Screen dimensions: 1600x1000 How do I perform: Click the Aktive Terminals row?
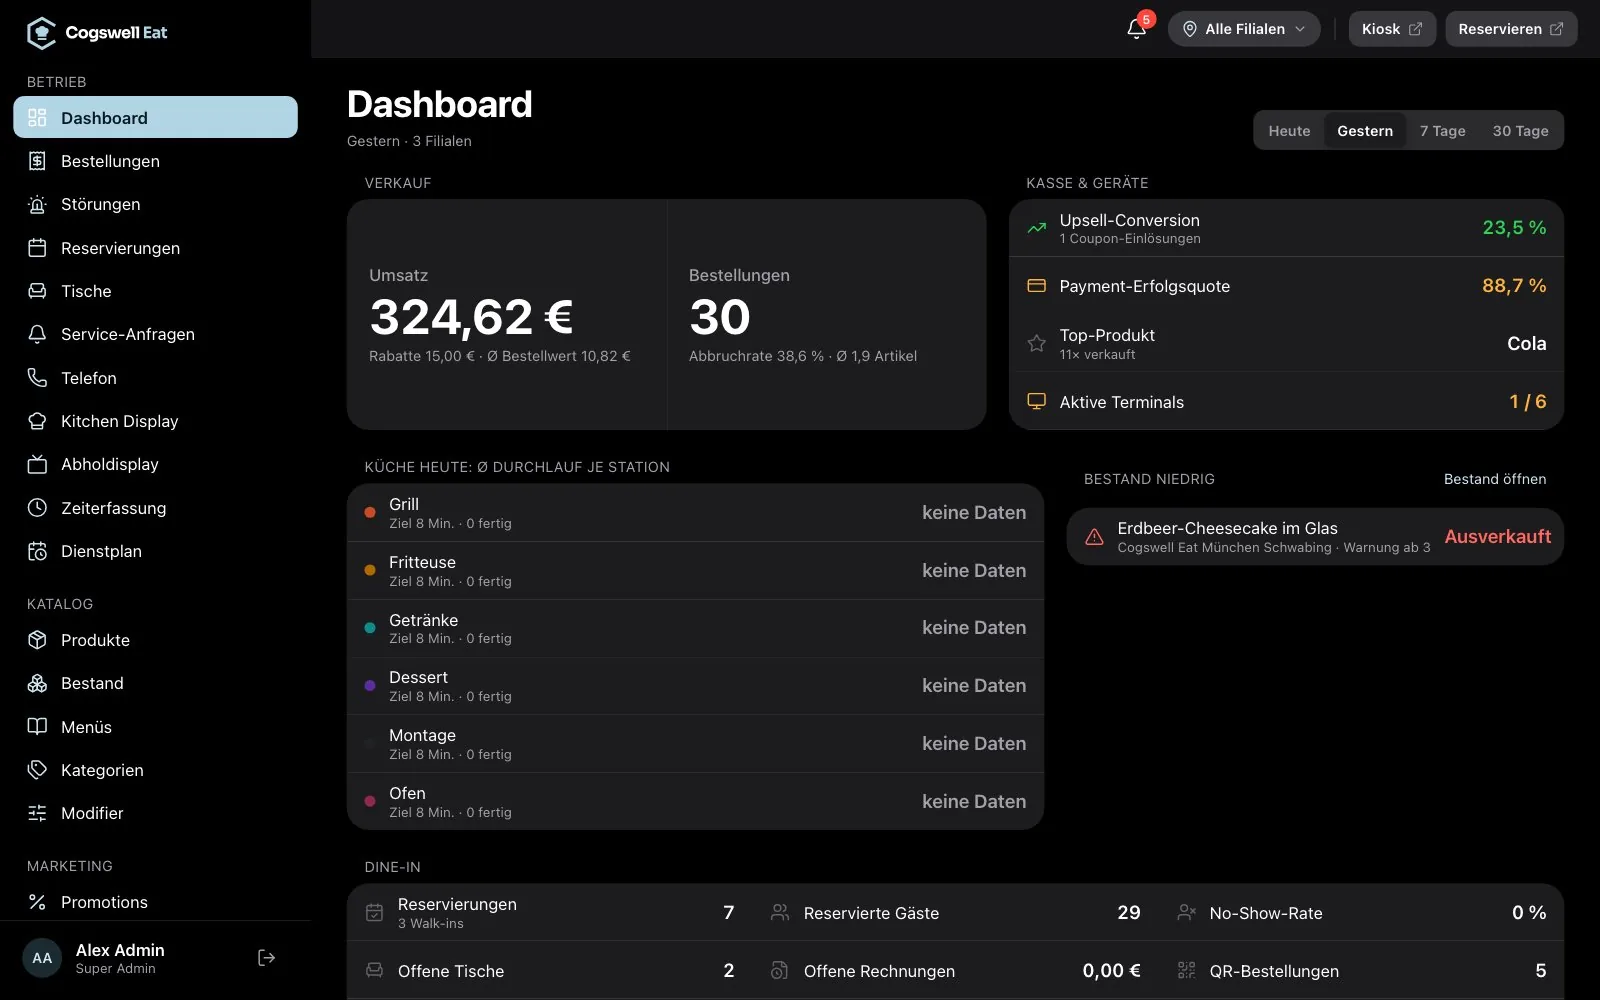(1286, 402)
